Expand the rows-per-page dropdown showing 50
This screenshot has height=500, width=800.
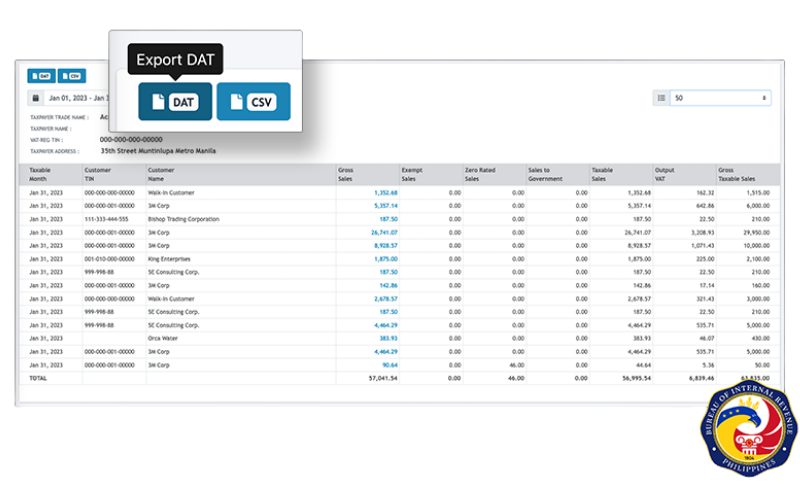point(720,98)
